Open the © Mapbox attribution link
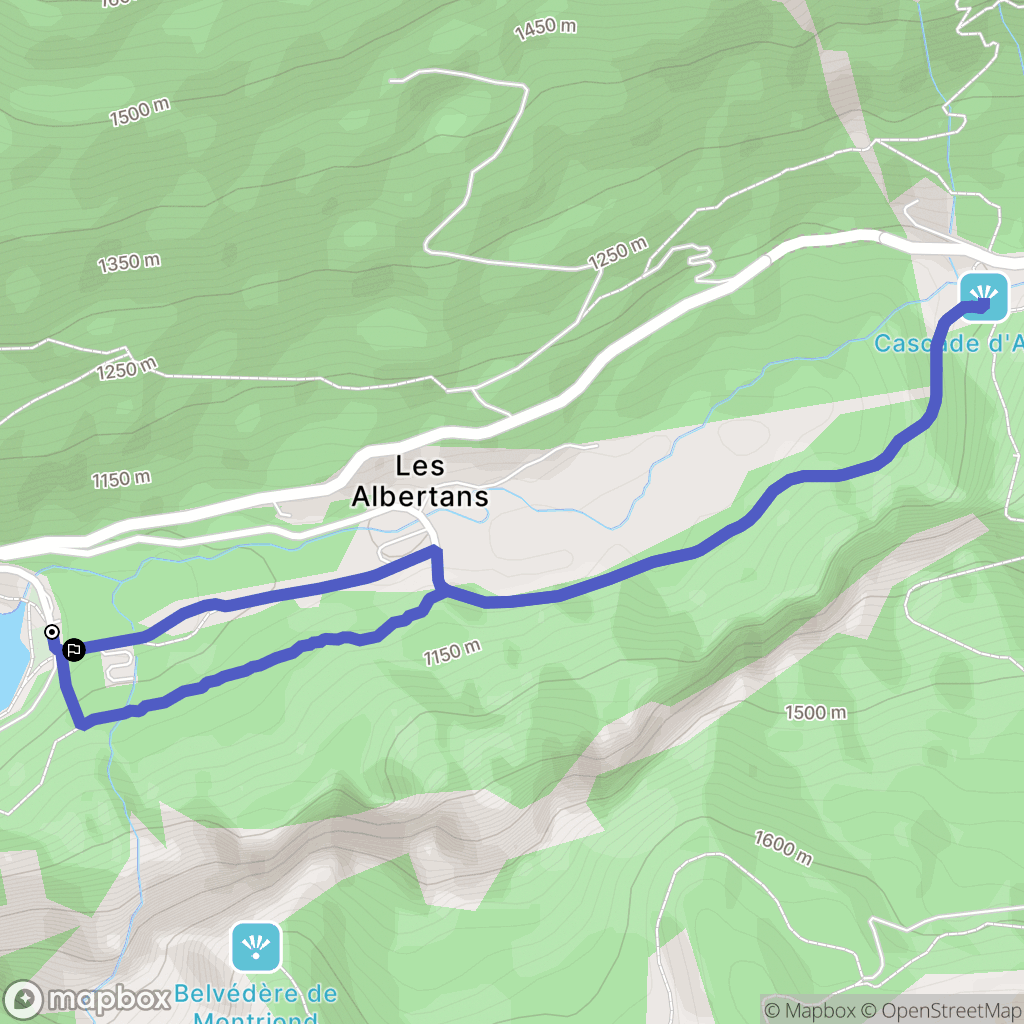The height and width of the screenshot is (1024, 1024). tap(808, 1010)
